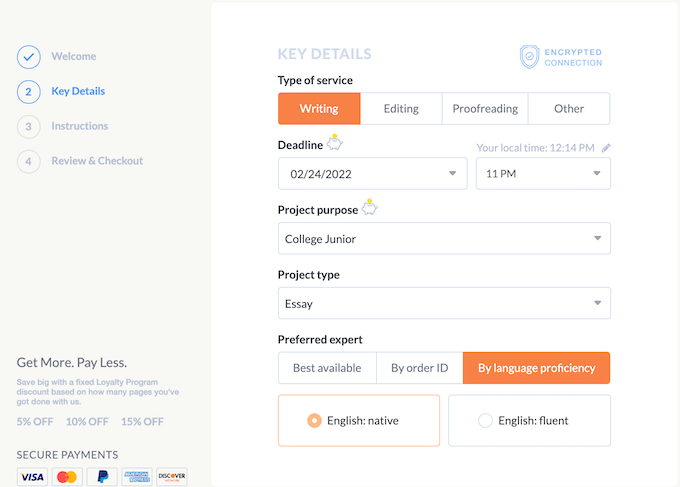Click the PayPal payment icon
Image resolution: width=680 pixels, height=487 pixels.
coord(102,477)
